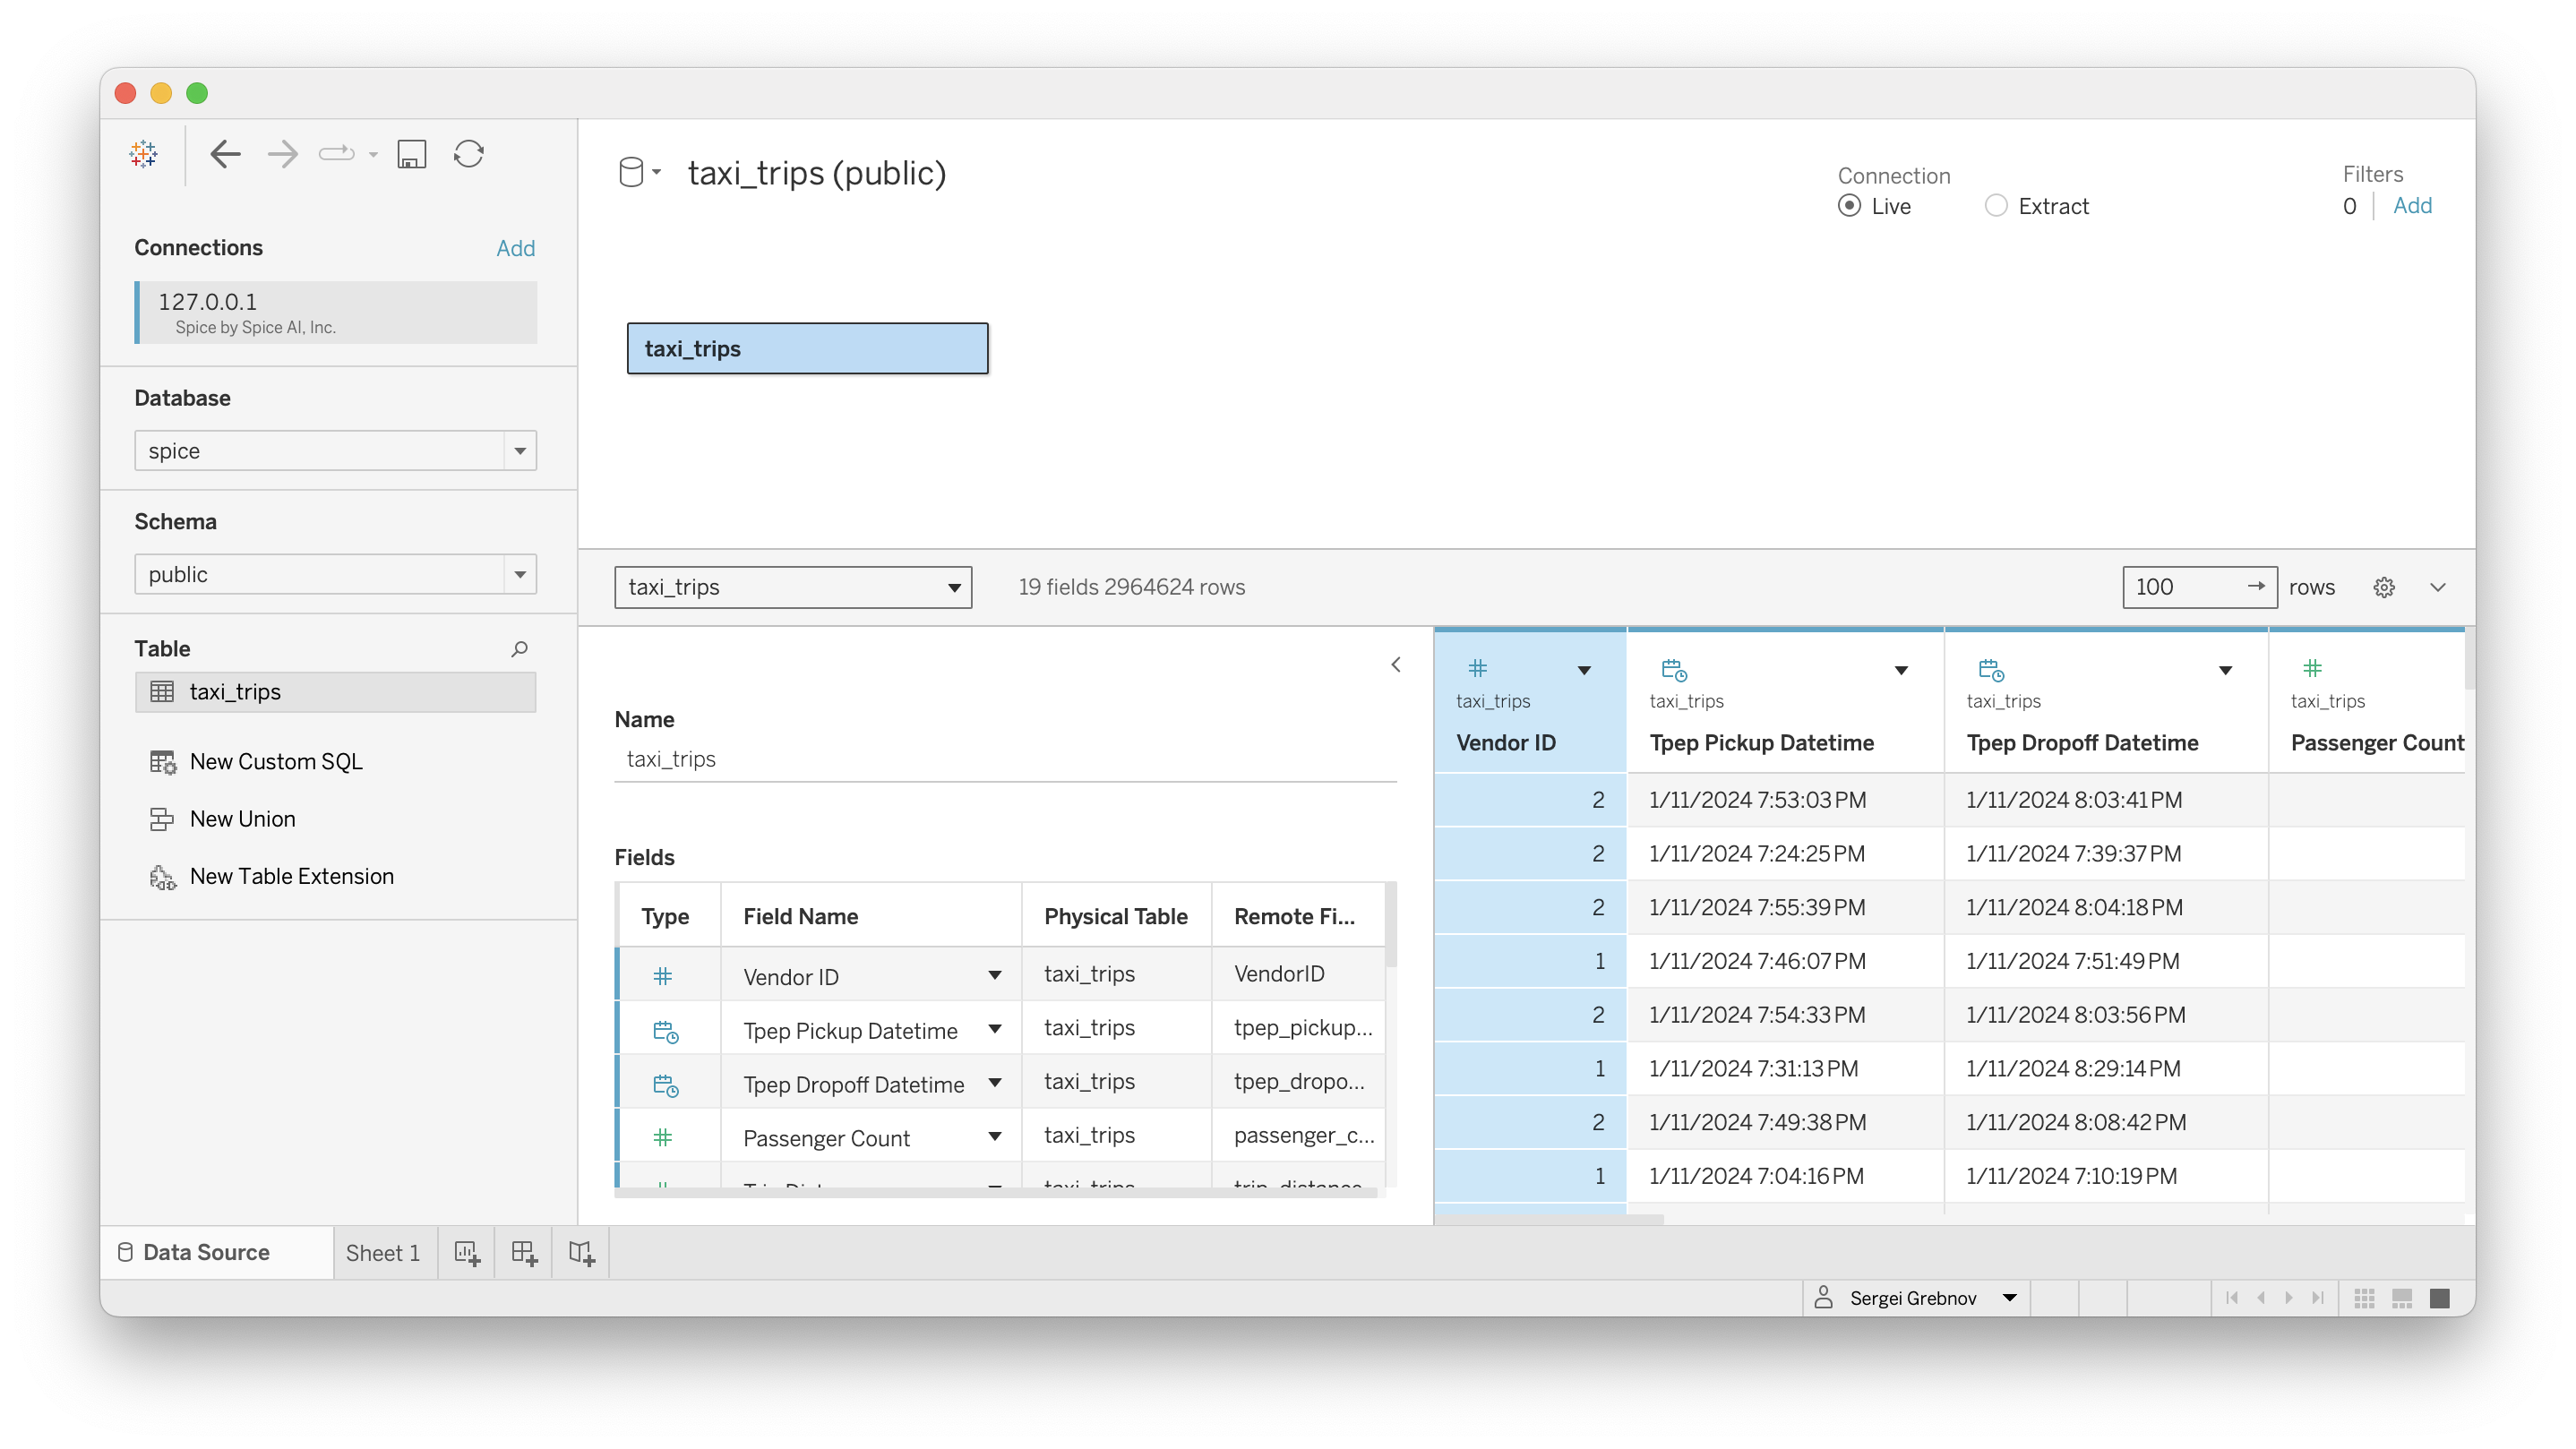
Task: Create a new worksheet from the bottom bar
Action: click(467, 1252)
